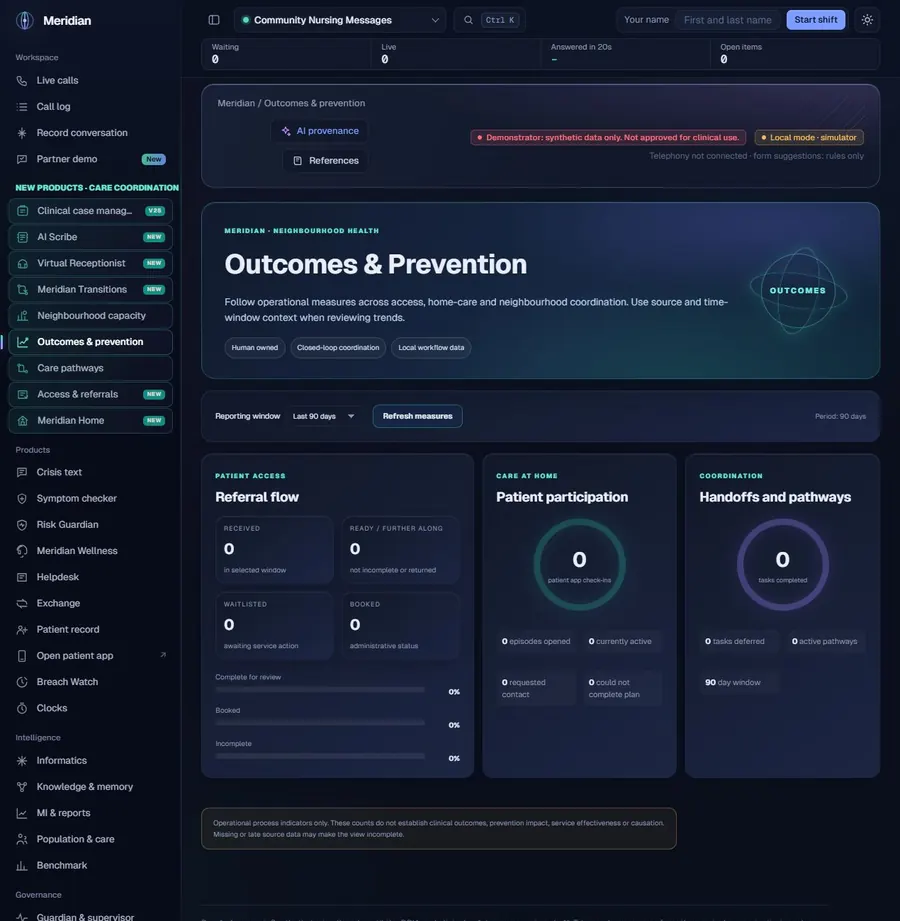This screenshot has height=921, width=900.
Task: Click the external link arrow for Open patient app
Action: pos(163,655)
